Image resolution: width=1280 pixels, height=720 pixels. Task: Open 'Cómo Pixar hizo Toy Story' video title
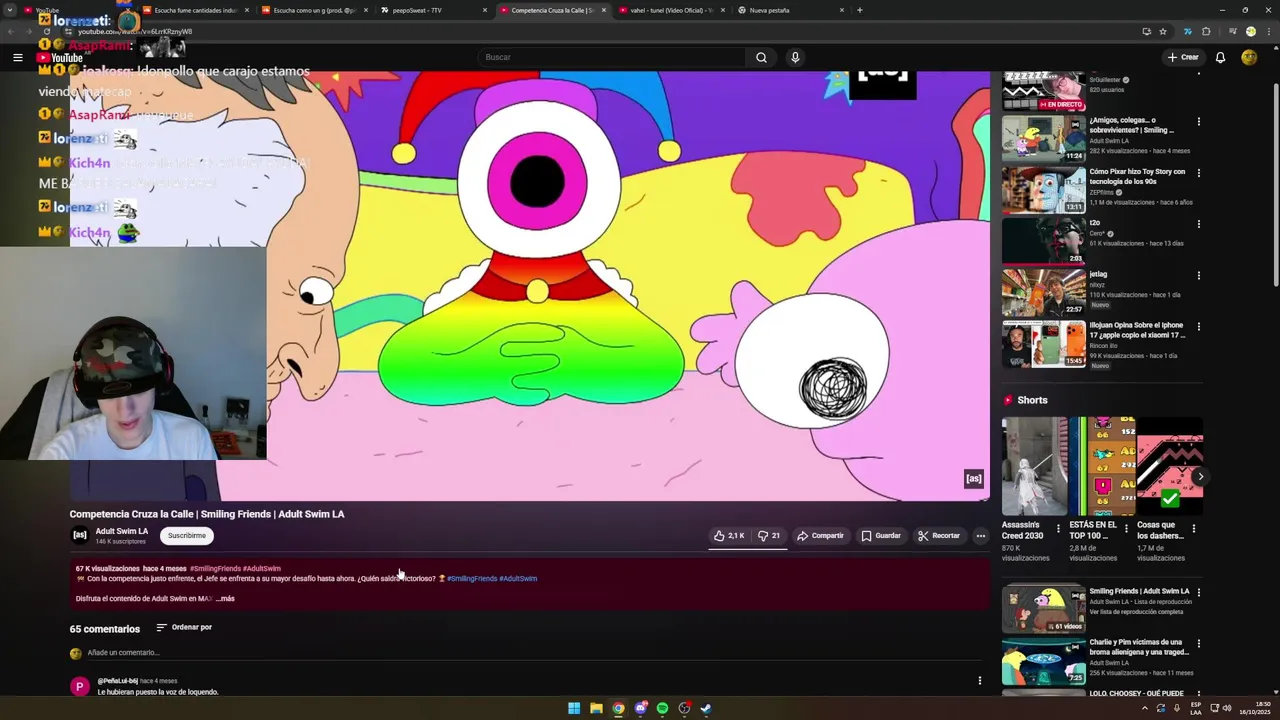(x=1137, y=176)
